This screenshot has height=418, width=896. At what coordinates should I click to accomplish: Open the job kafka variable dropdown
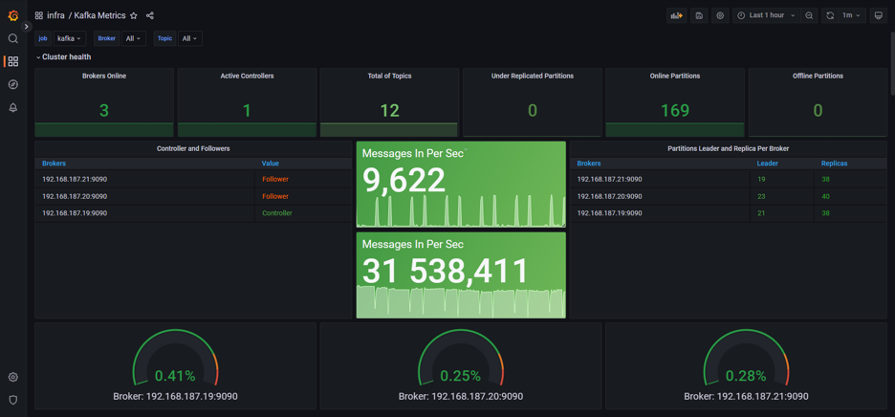coord(70,38)
